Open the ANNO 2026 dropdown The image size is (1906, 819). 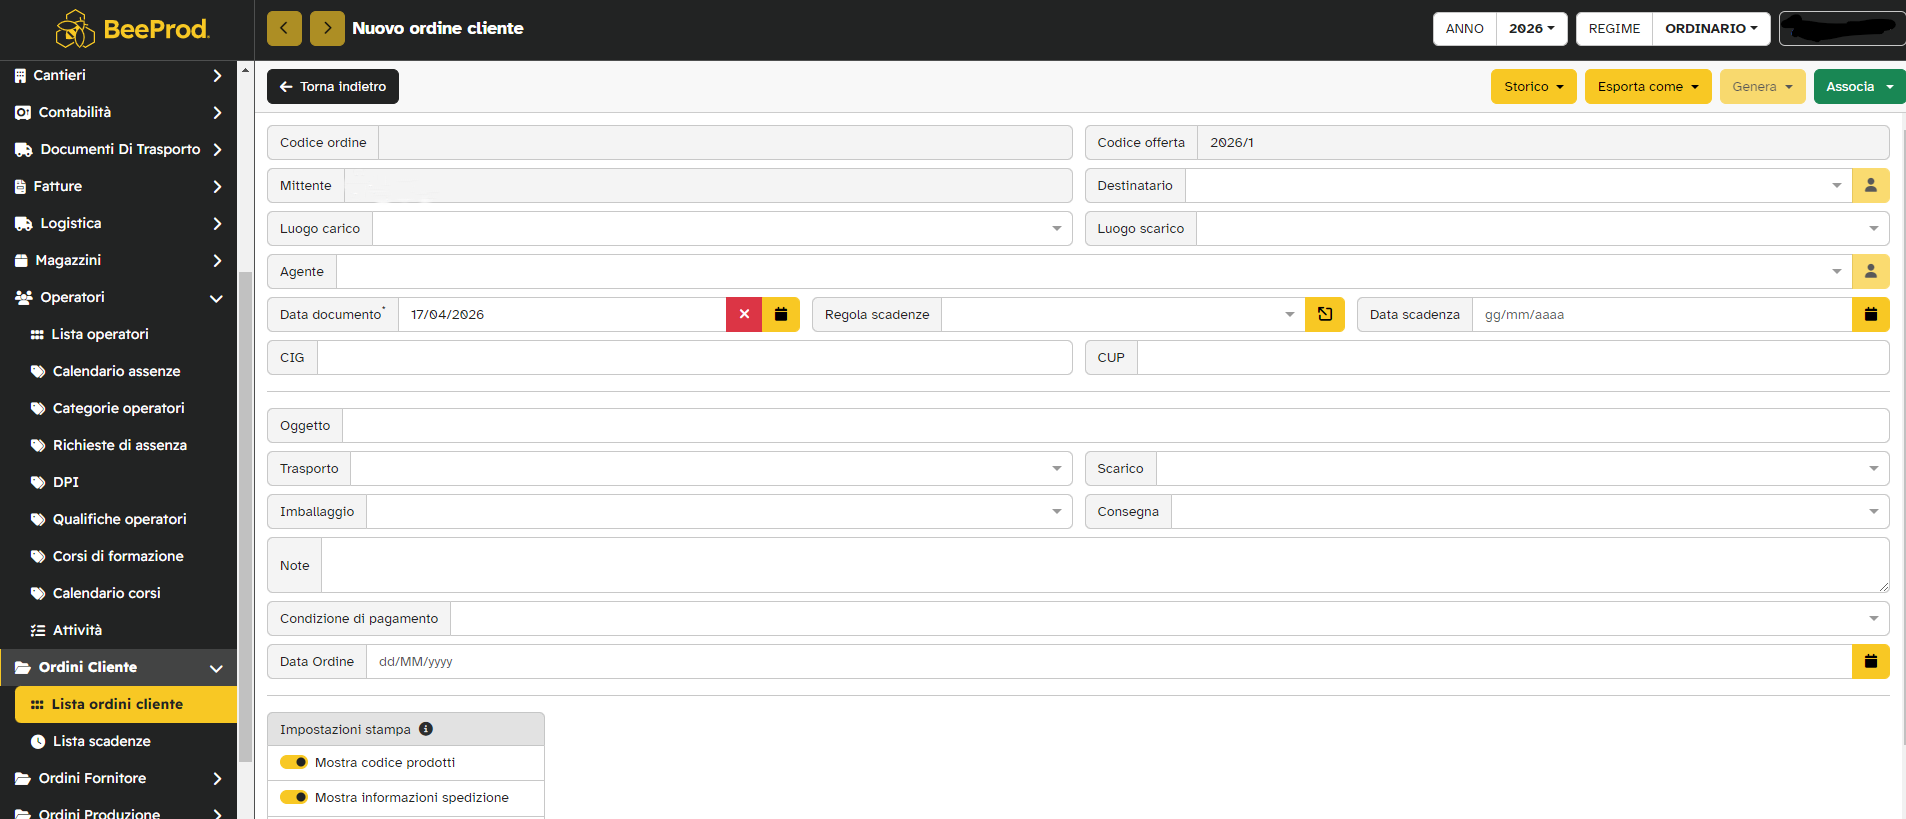1531,28
